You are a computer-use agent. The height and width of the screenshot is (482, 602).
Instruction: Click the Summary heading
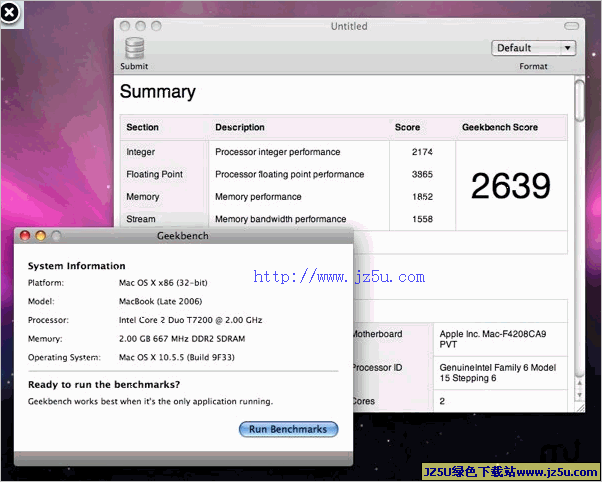158,92
